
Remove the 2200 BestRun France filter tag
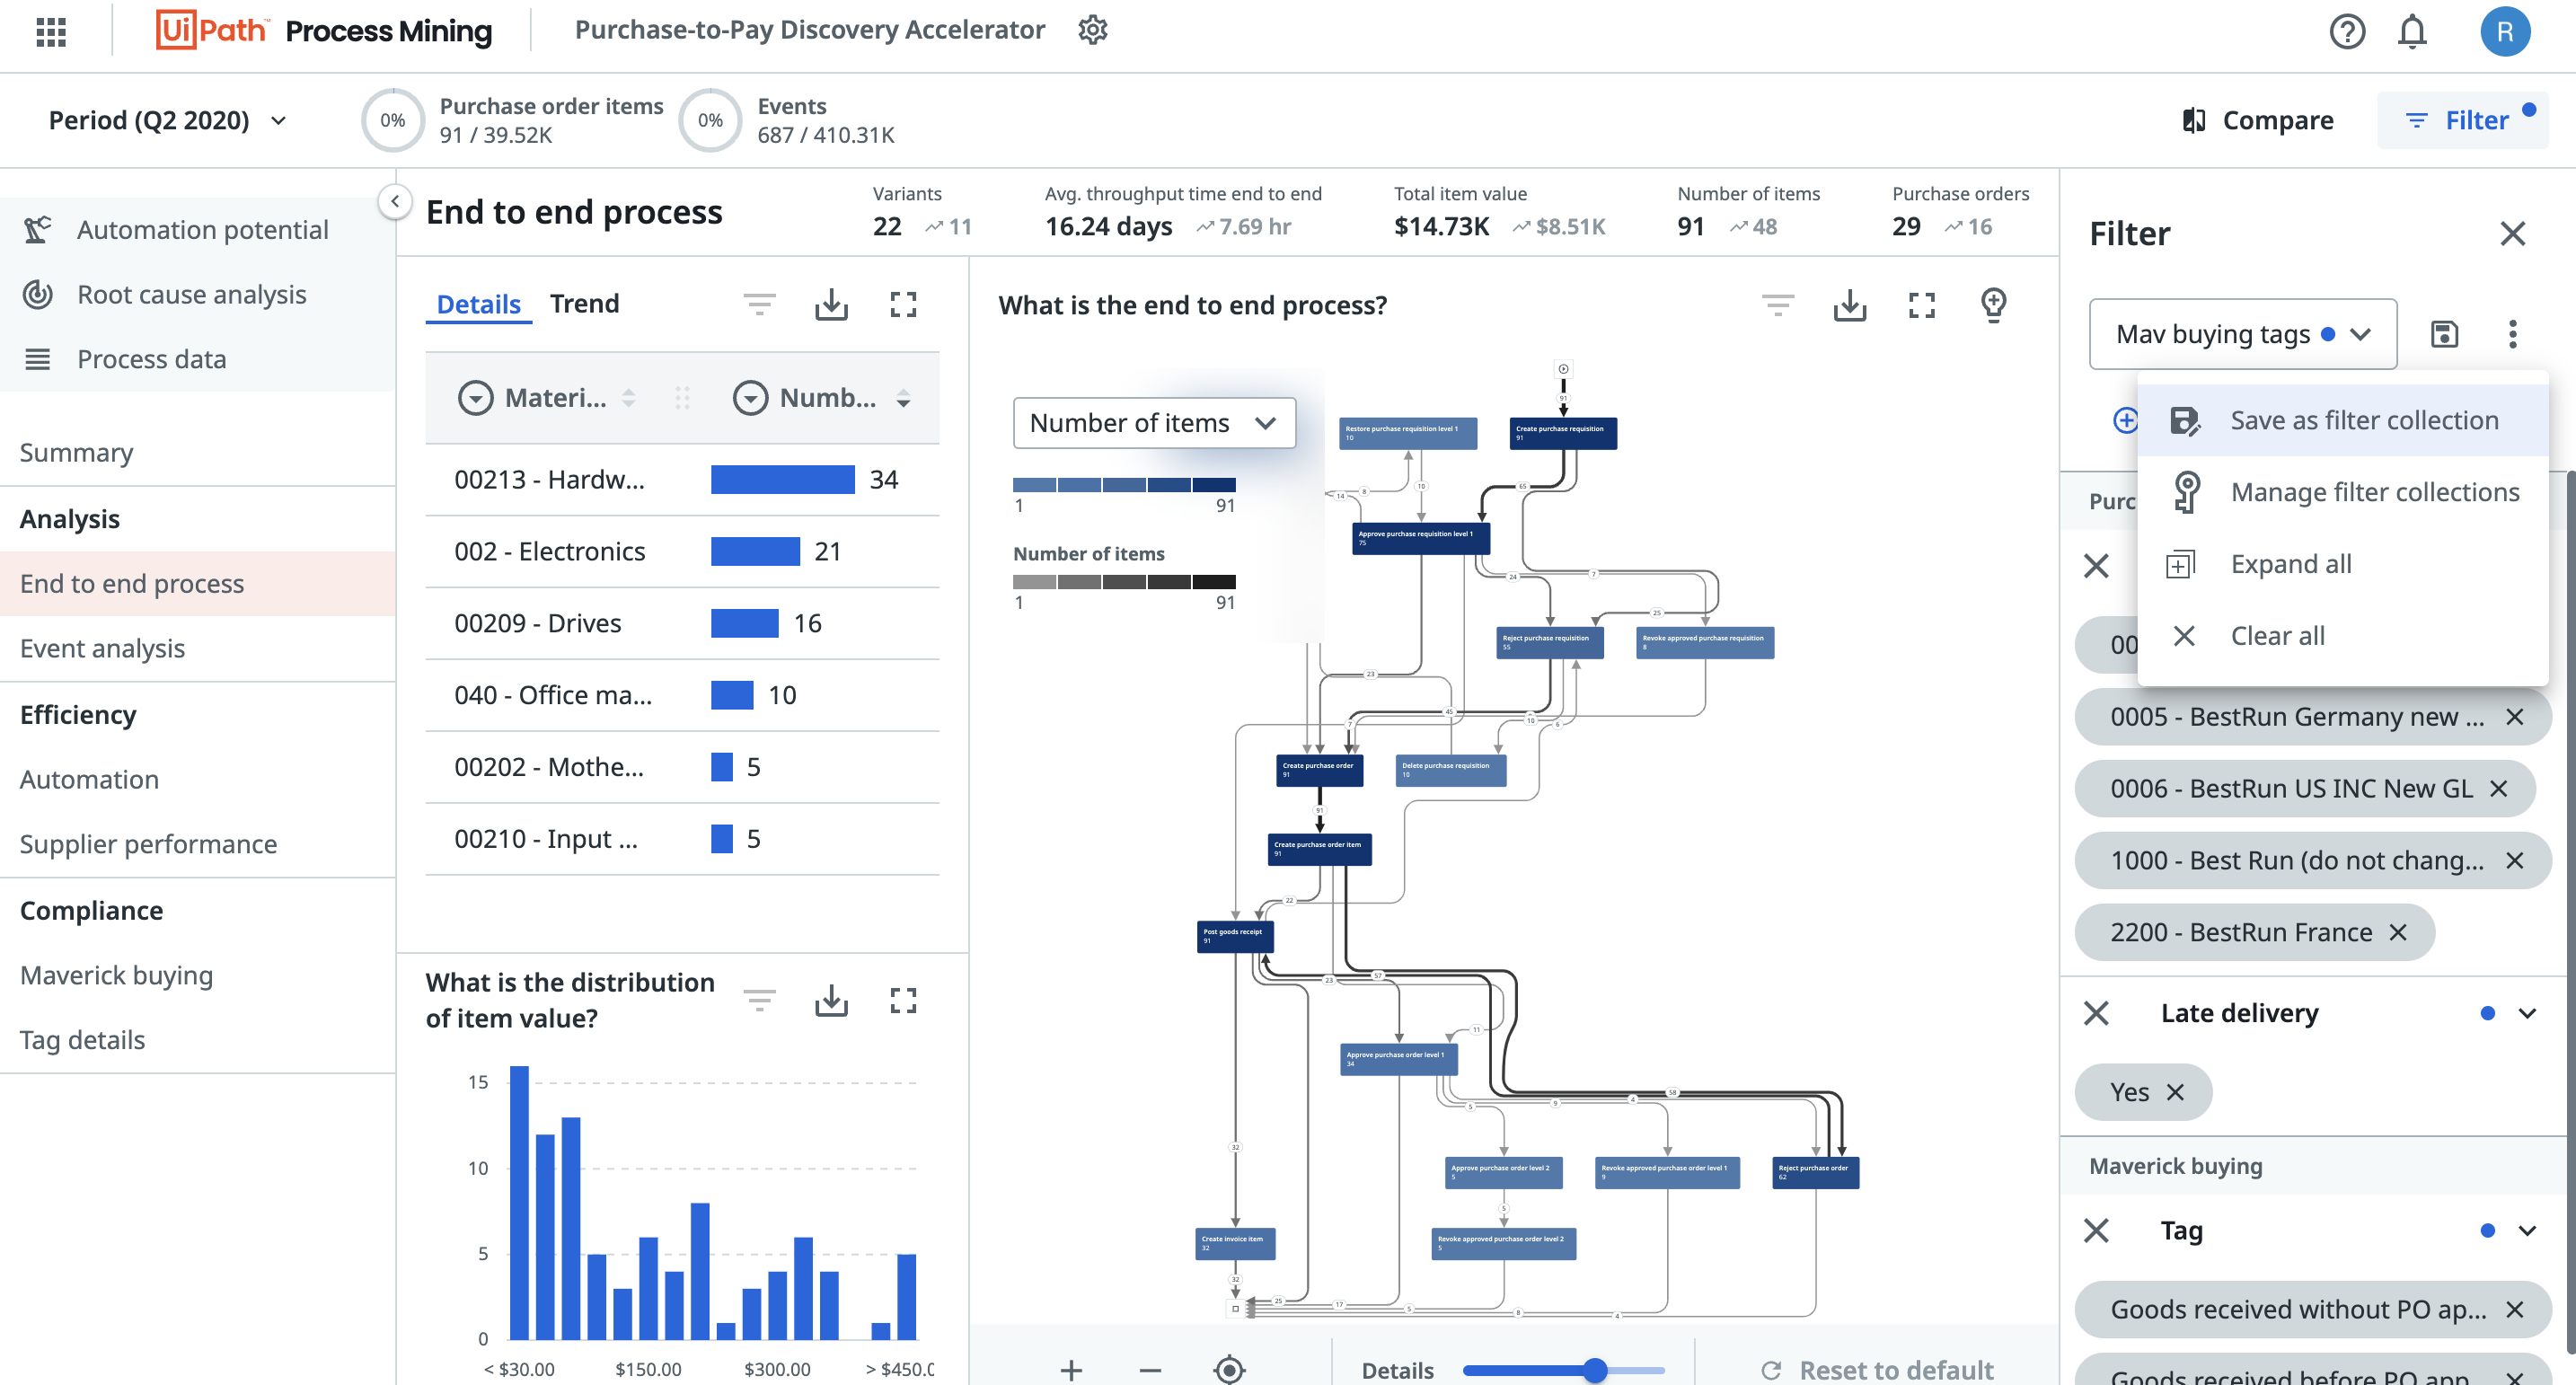coord(2399,931)
